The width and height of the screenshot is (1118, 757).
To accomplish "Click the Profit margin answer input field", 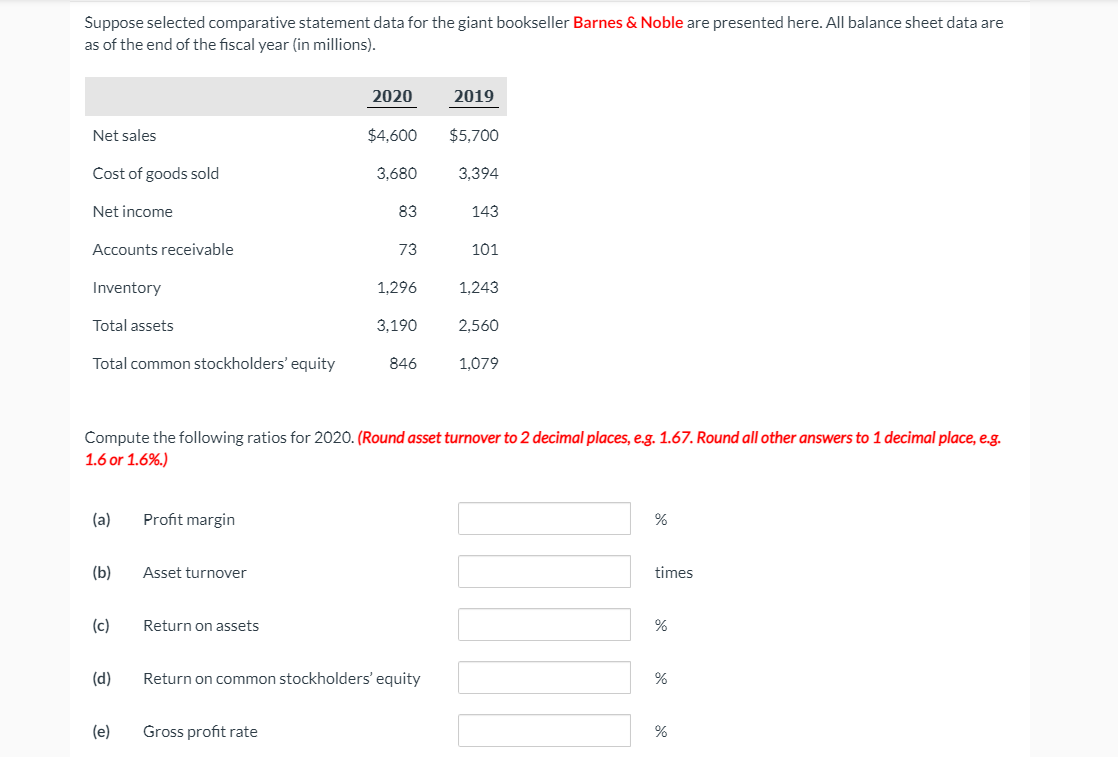I will click(544, 518).
